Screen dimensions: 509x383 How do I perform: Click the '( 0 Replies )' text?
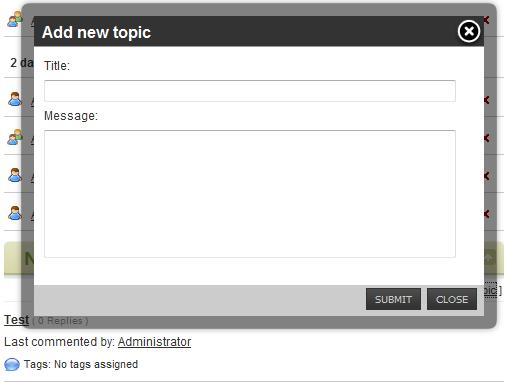pos(60,321)
